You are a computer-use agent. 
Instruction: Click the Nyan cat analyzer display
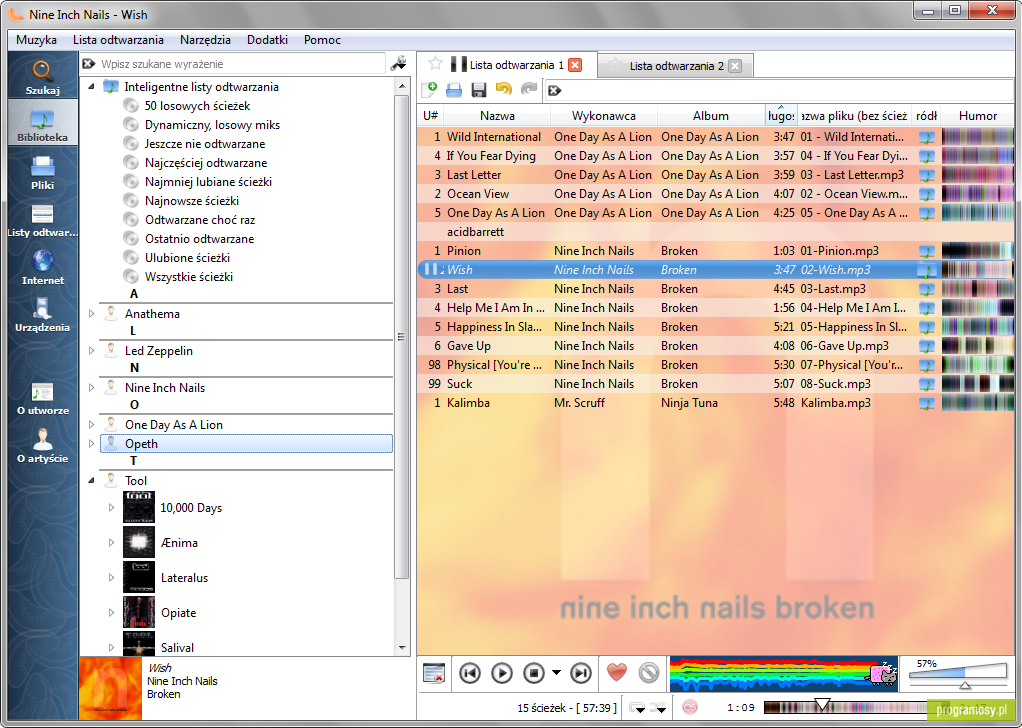784,673
